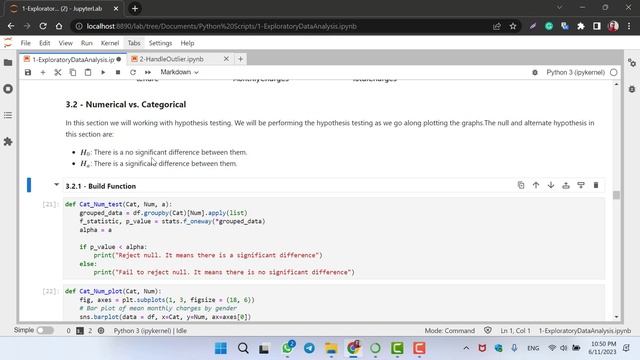Screen dimensions: 640x360
Task: Move the active cell down
Action: coord(551,185)
